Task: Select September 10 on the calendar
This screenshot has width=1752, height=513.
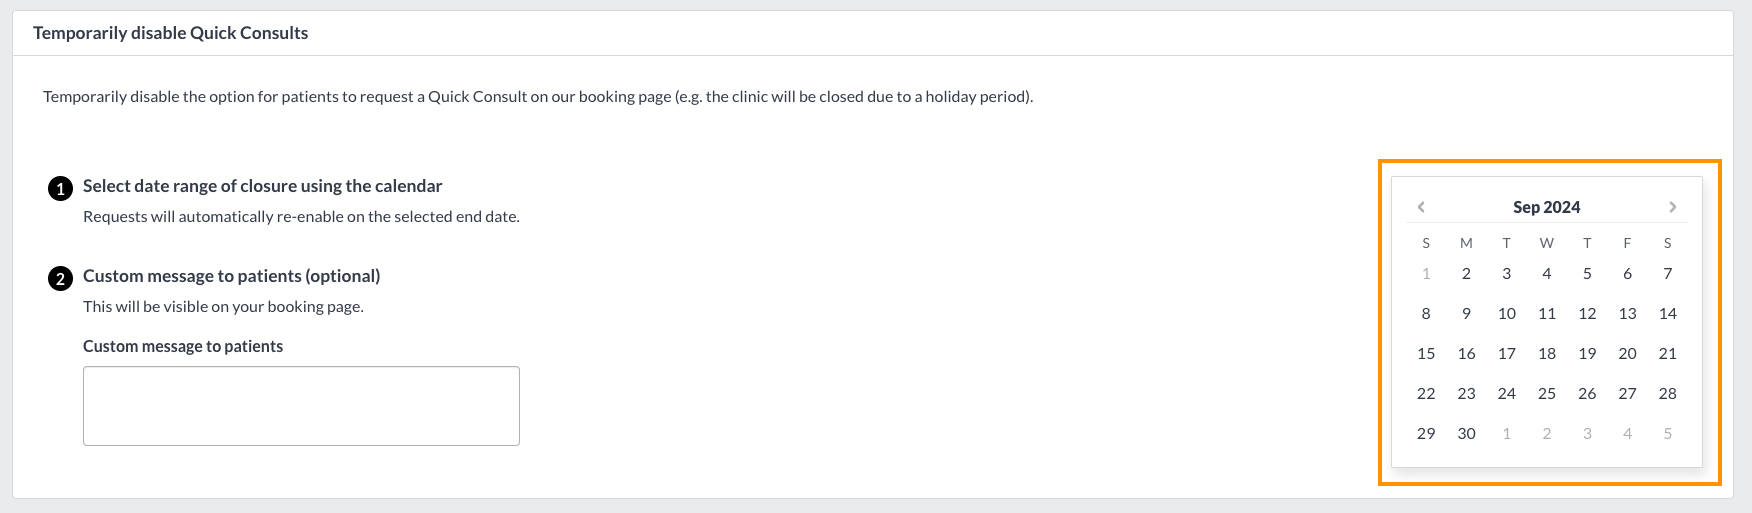Action: pyautogui.click(x=1506, y=313)
